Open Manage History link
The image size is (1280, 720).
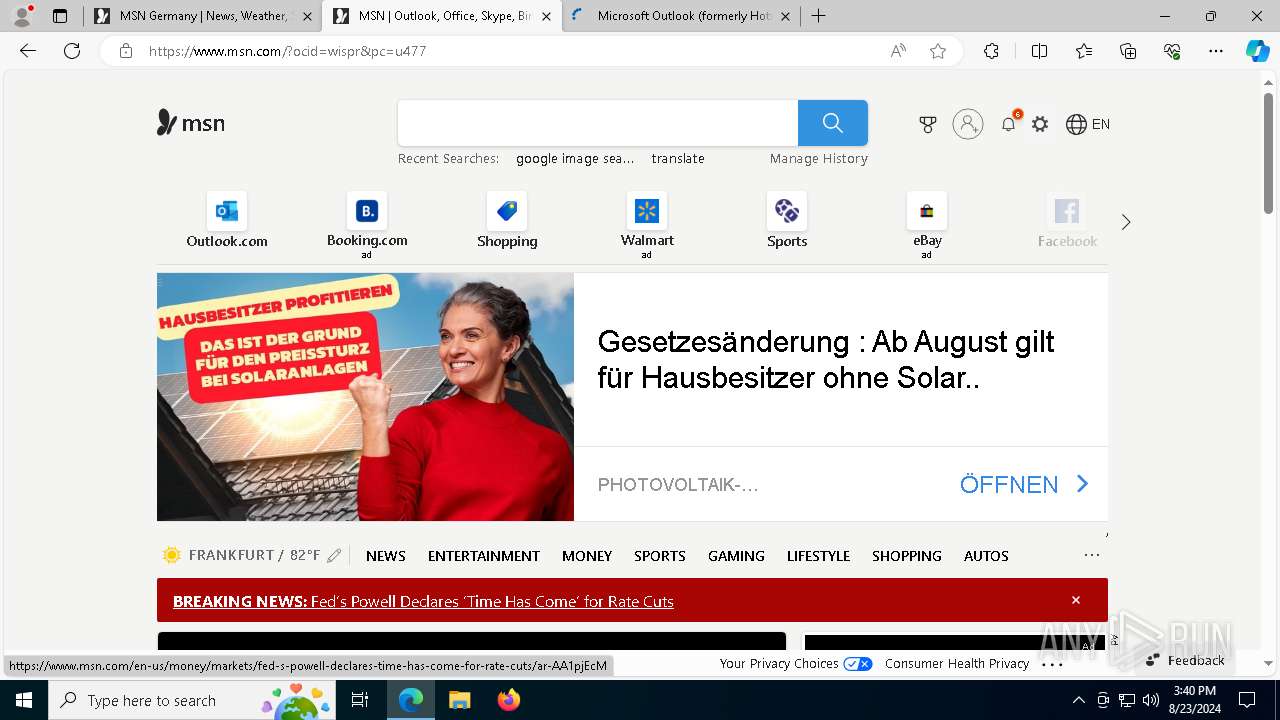[x=819, y=158]
